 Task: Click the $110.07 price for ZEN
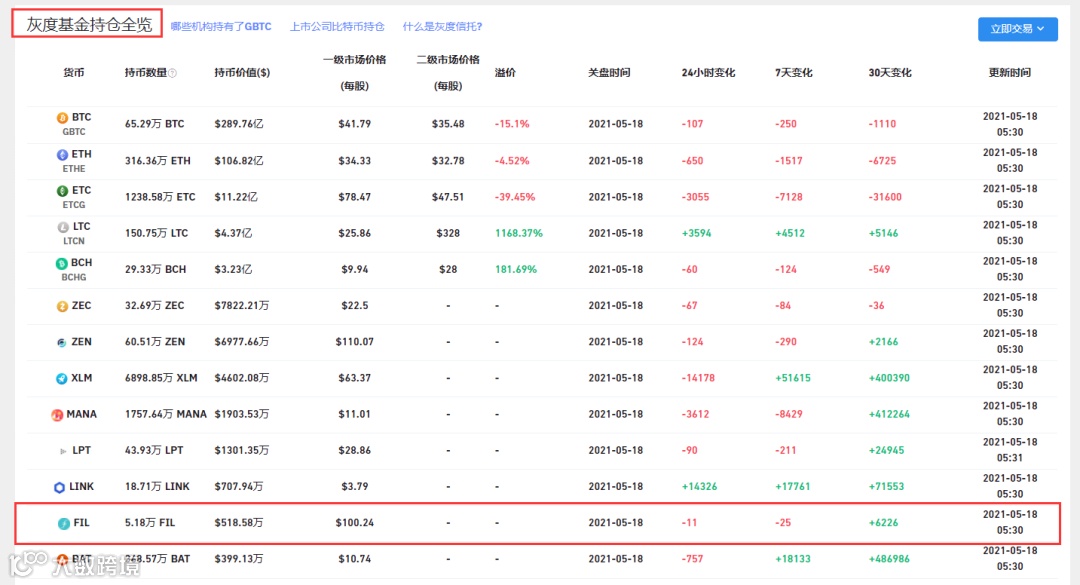pos(355,342)
